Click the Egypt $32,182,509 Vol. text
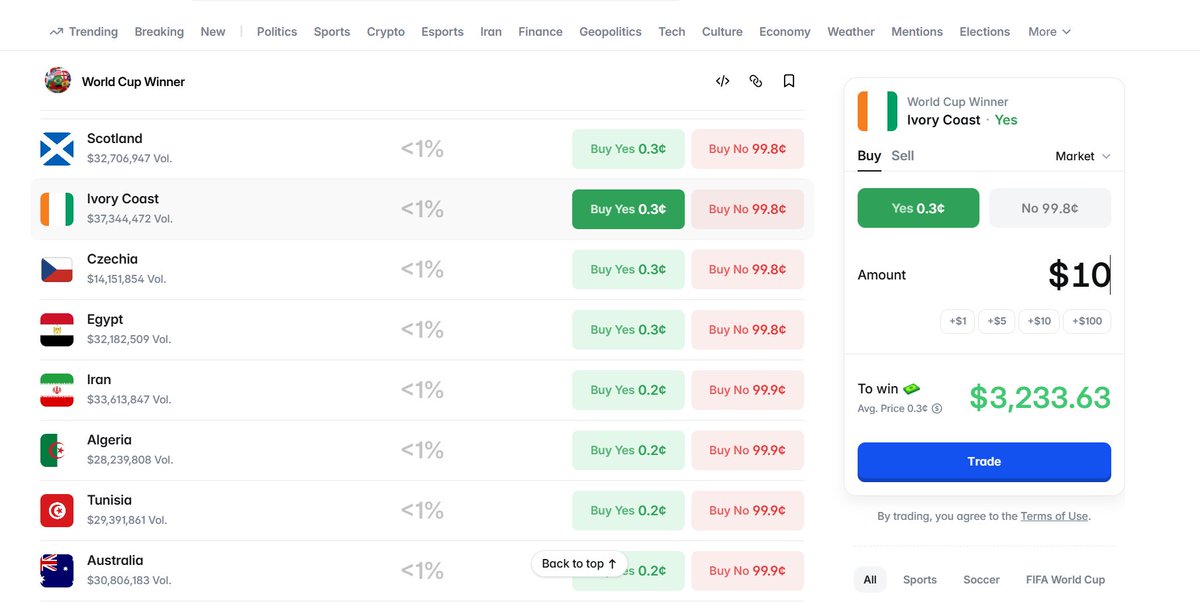 (129, 339)
